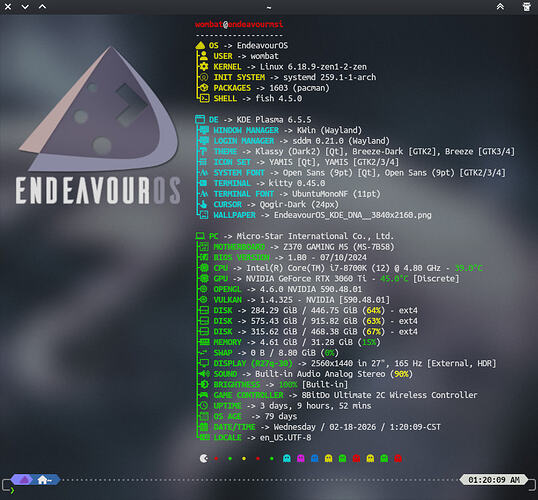The height and width of the screenshot is (500, 538).
Task: Close the terminal window with X
Action: (x=8, y=7)
